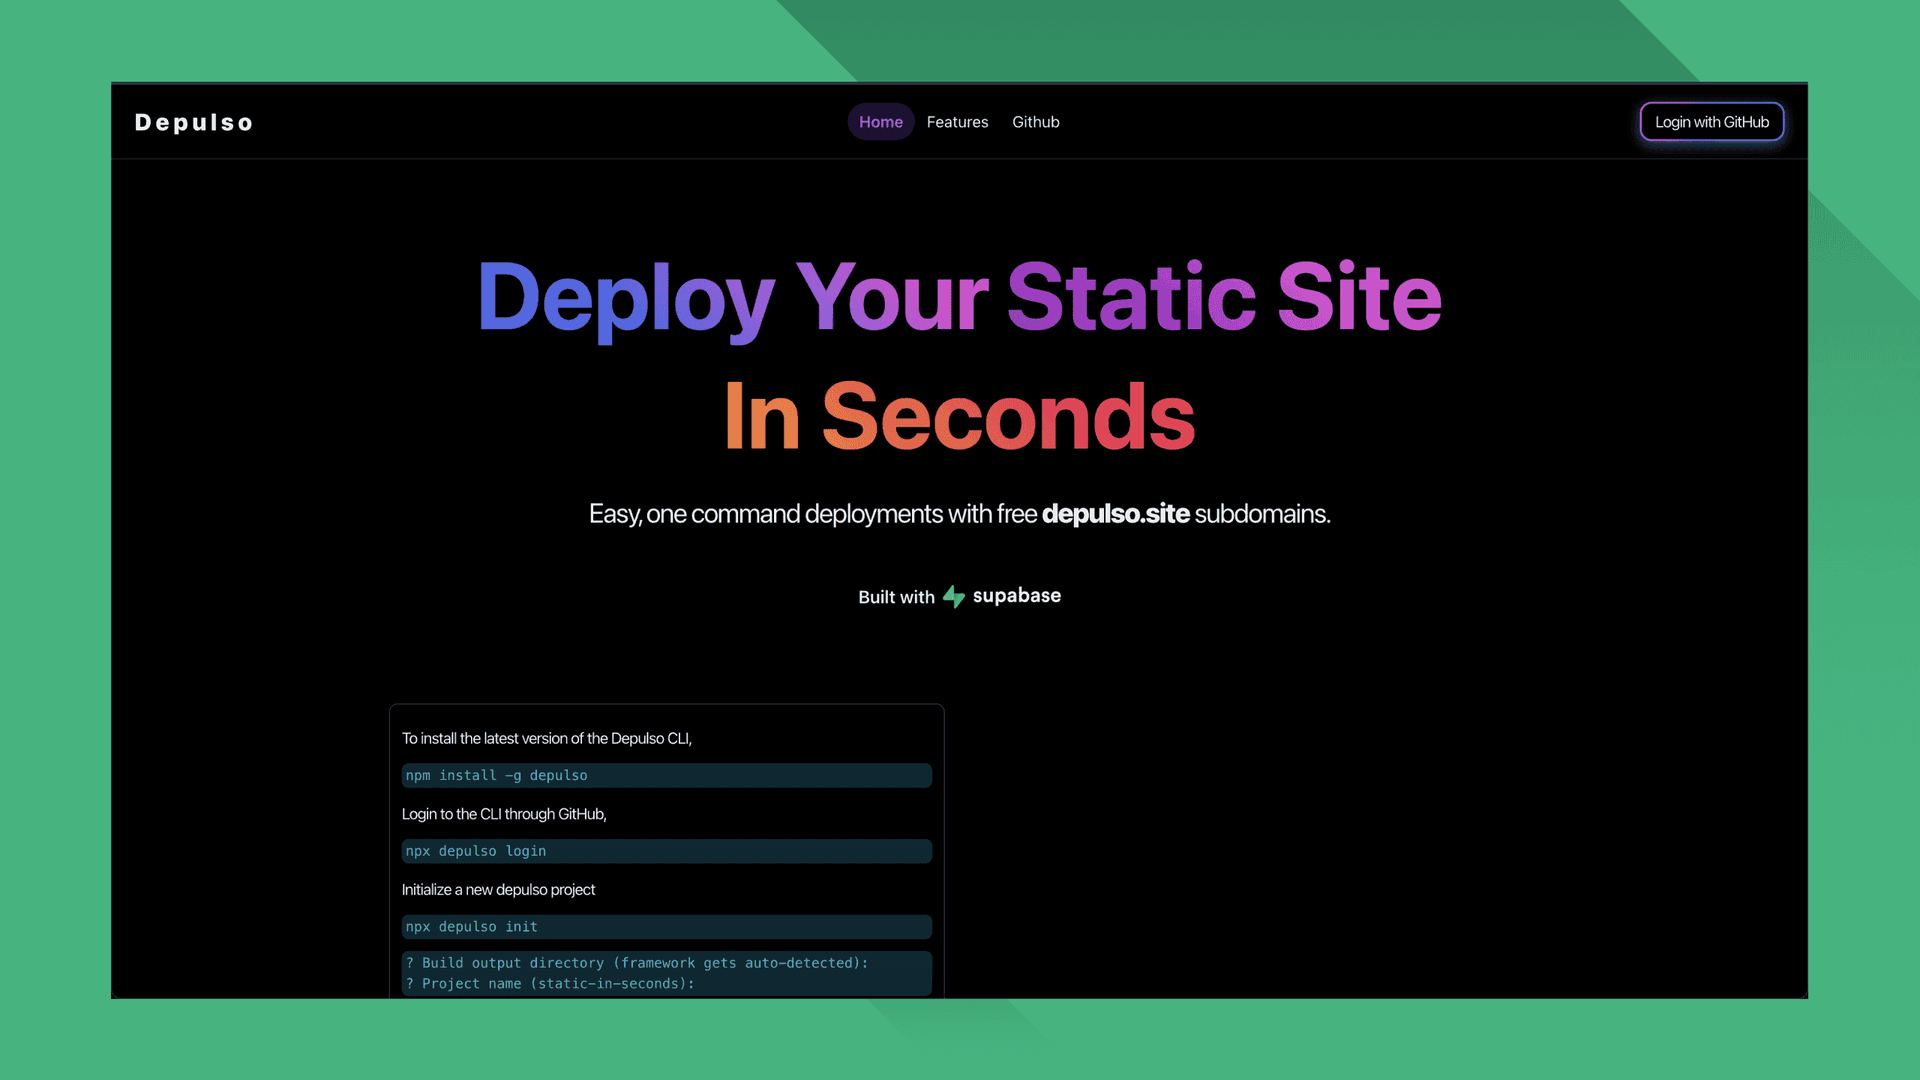Click the Initialize a new depulso project text

(498, 889)
